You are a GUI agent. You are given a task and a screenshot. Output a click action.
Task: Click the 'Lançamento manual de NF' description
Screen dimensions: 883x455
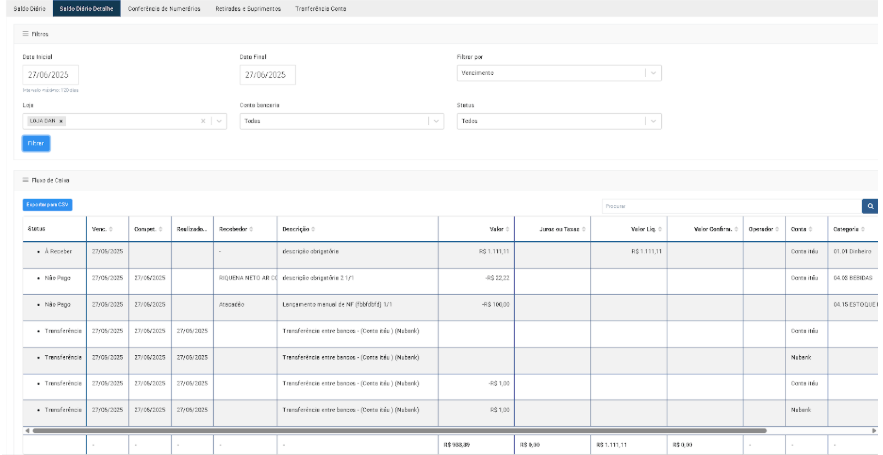(x=337, y=304)
